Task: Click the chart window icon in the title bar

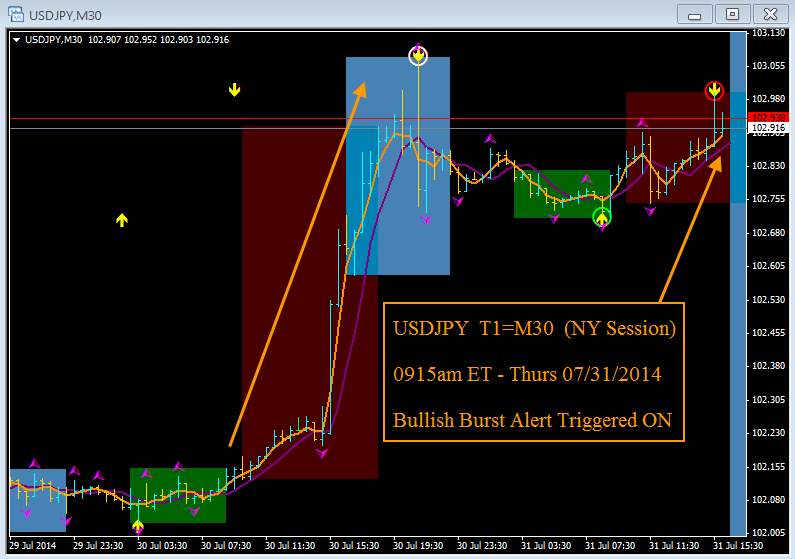Action: (16, 14)
